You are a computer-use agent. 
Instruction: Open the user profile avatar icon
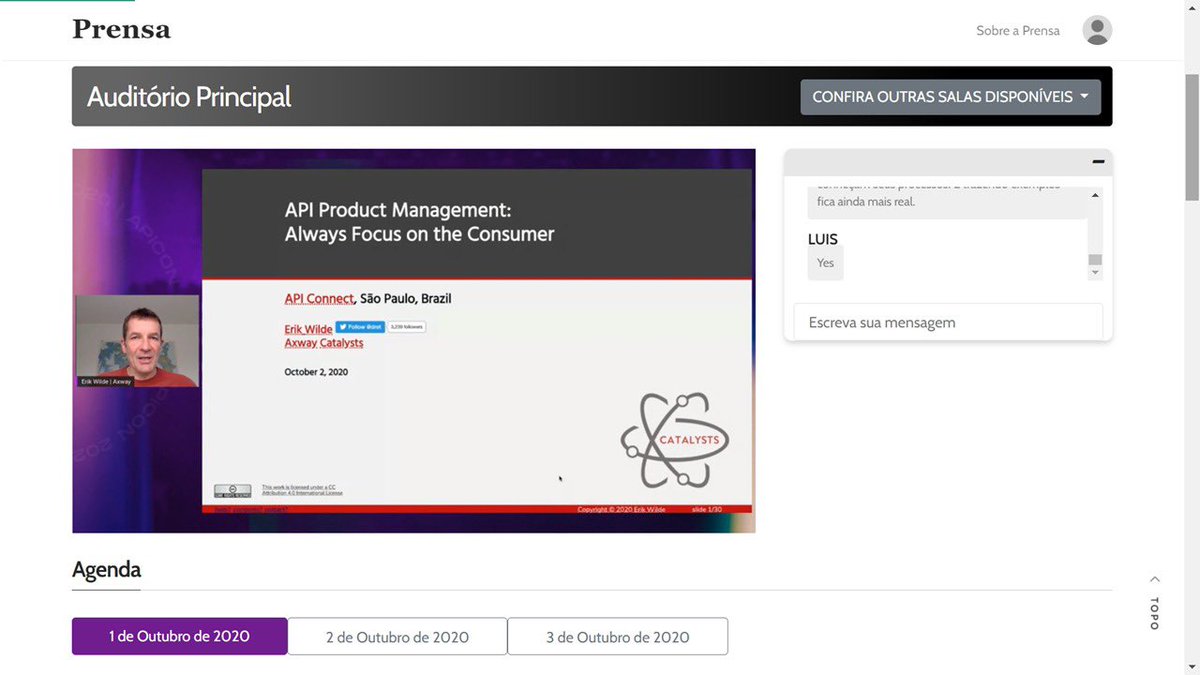coord(1097,30)
